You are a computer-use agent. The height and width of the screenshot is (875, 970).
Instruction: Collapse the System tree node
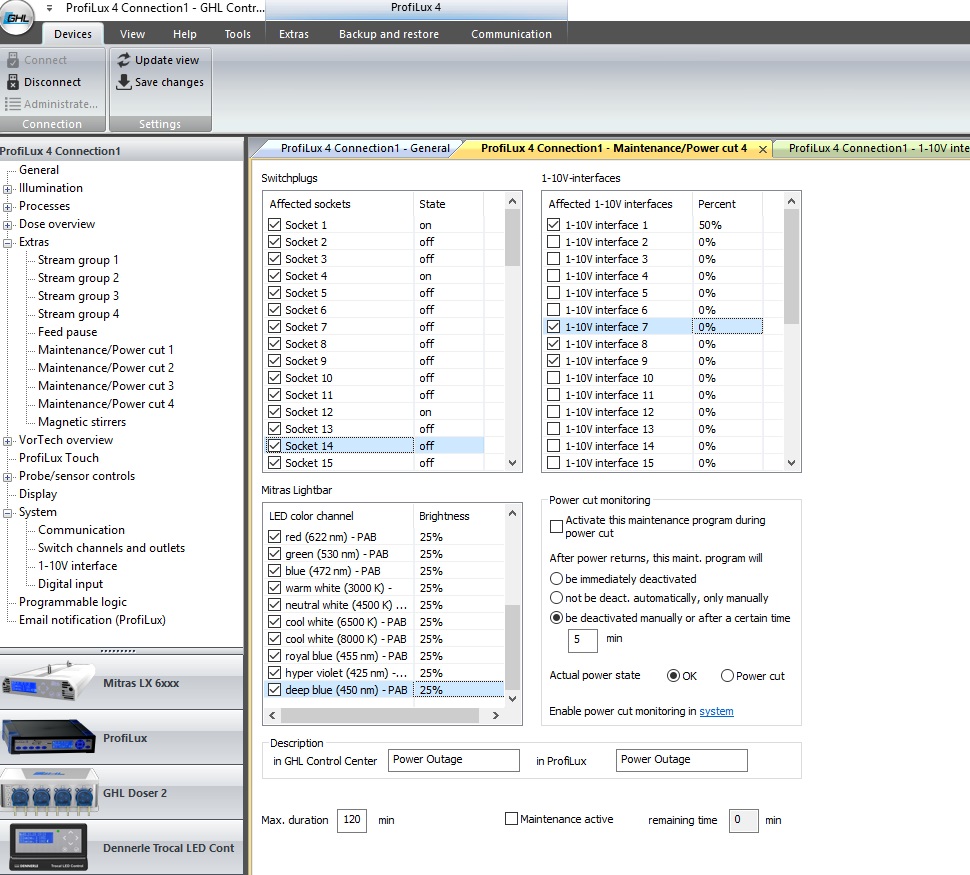click(7, 512)
